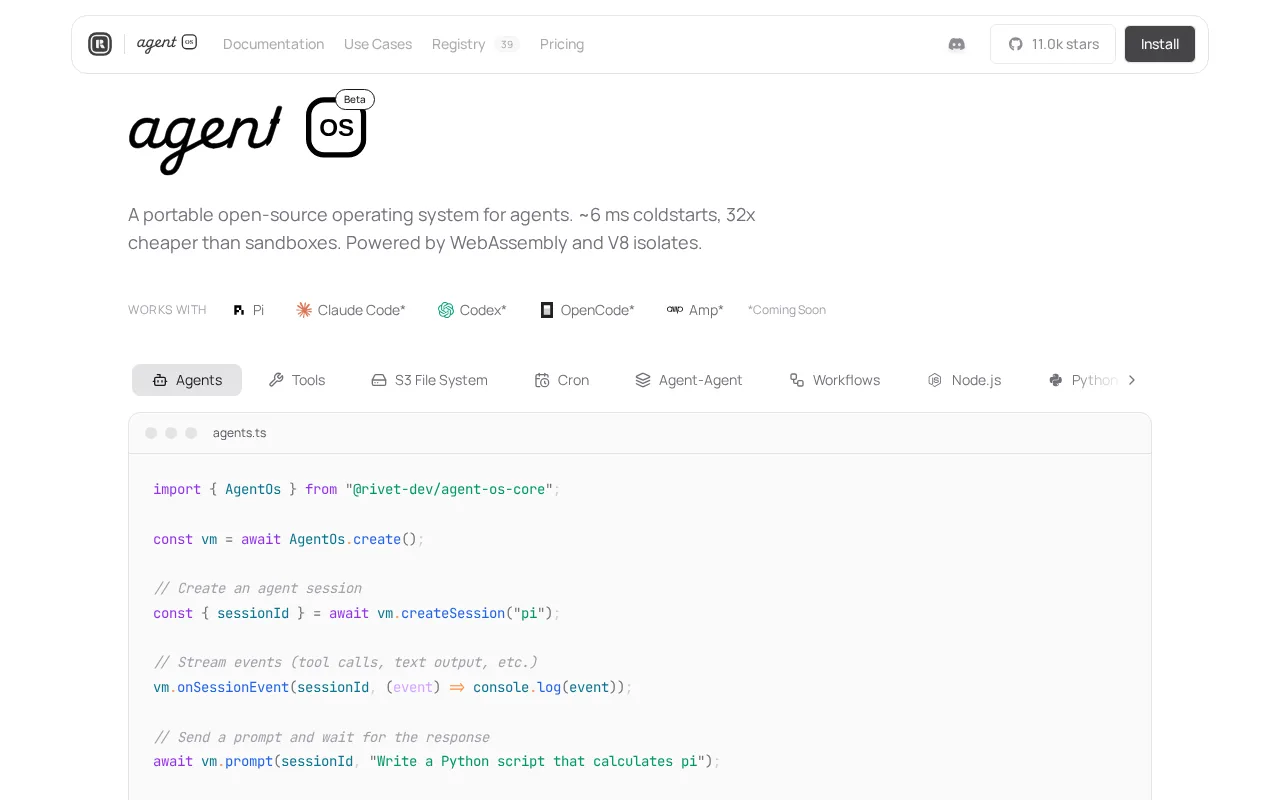Open the Registry menu item
Viewport: 1280px width, 800px height.
458,44
